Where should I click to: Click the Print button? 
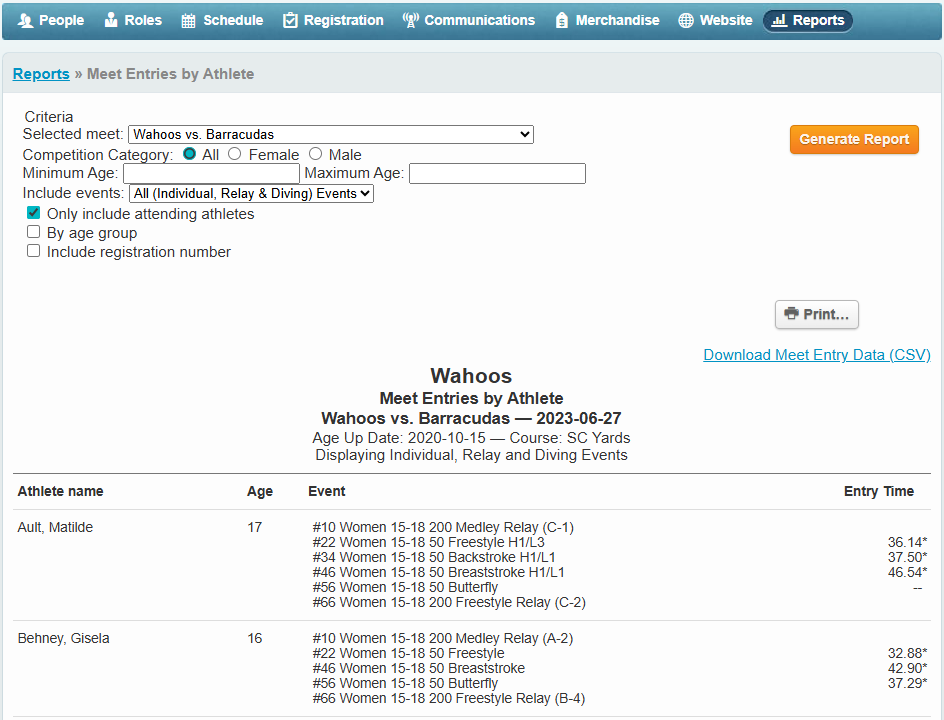click(x=816, y=314)
